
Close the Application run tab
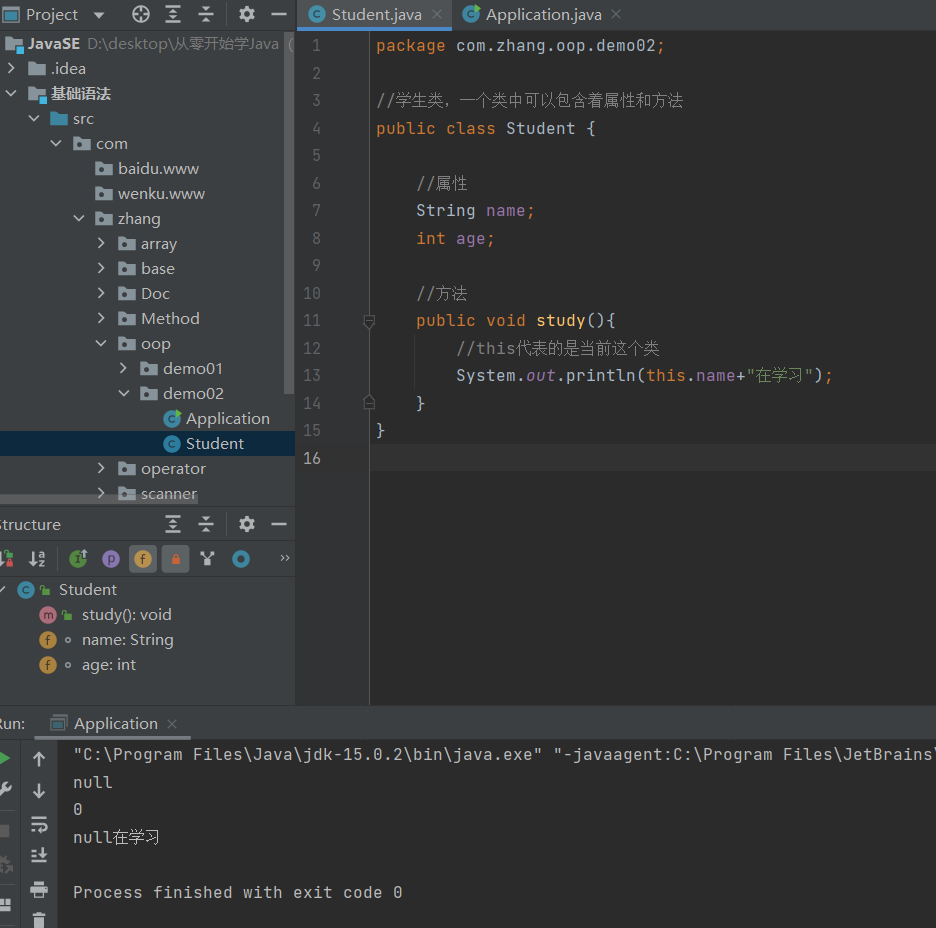point(172,724)
